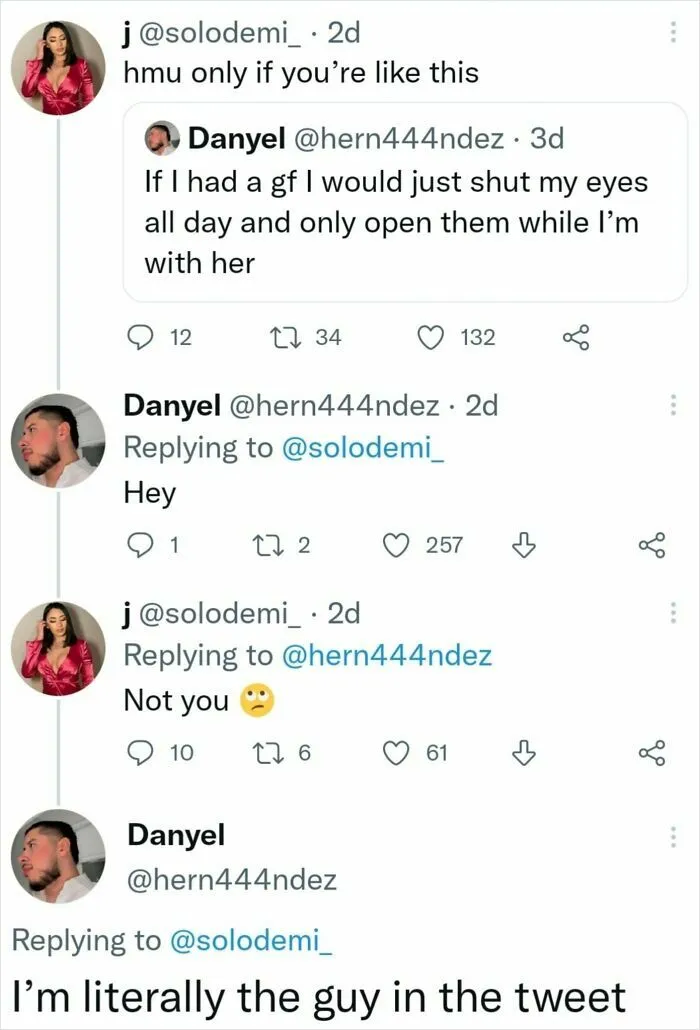Open more options on last Danyel tweet
Viewport: 700px width, 1030px height.
point(672,837)
